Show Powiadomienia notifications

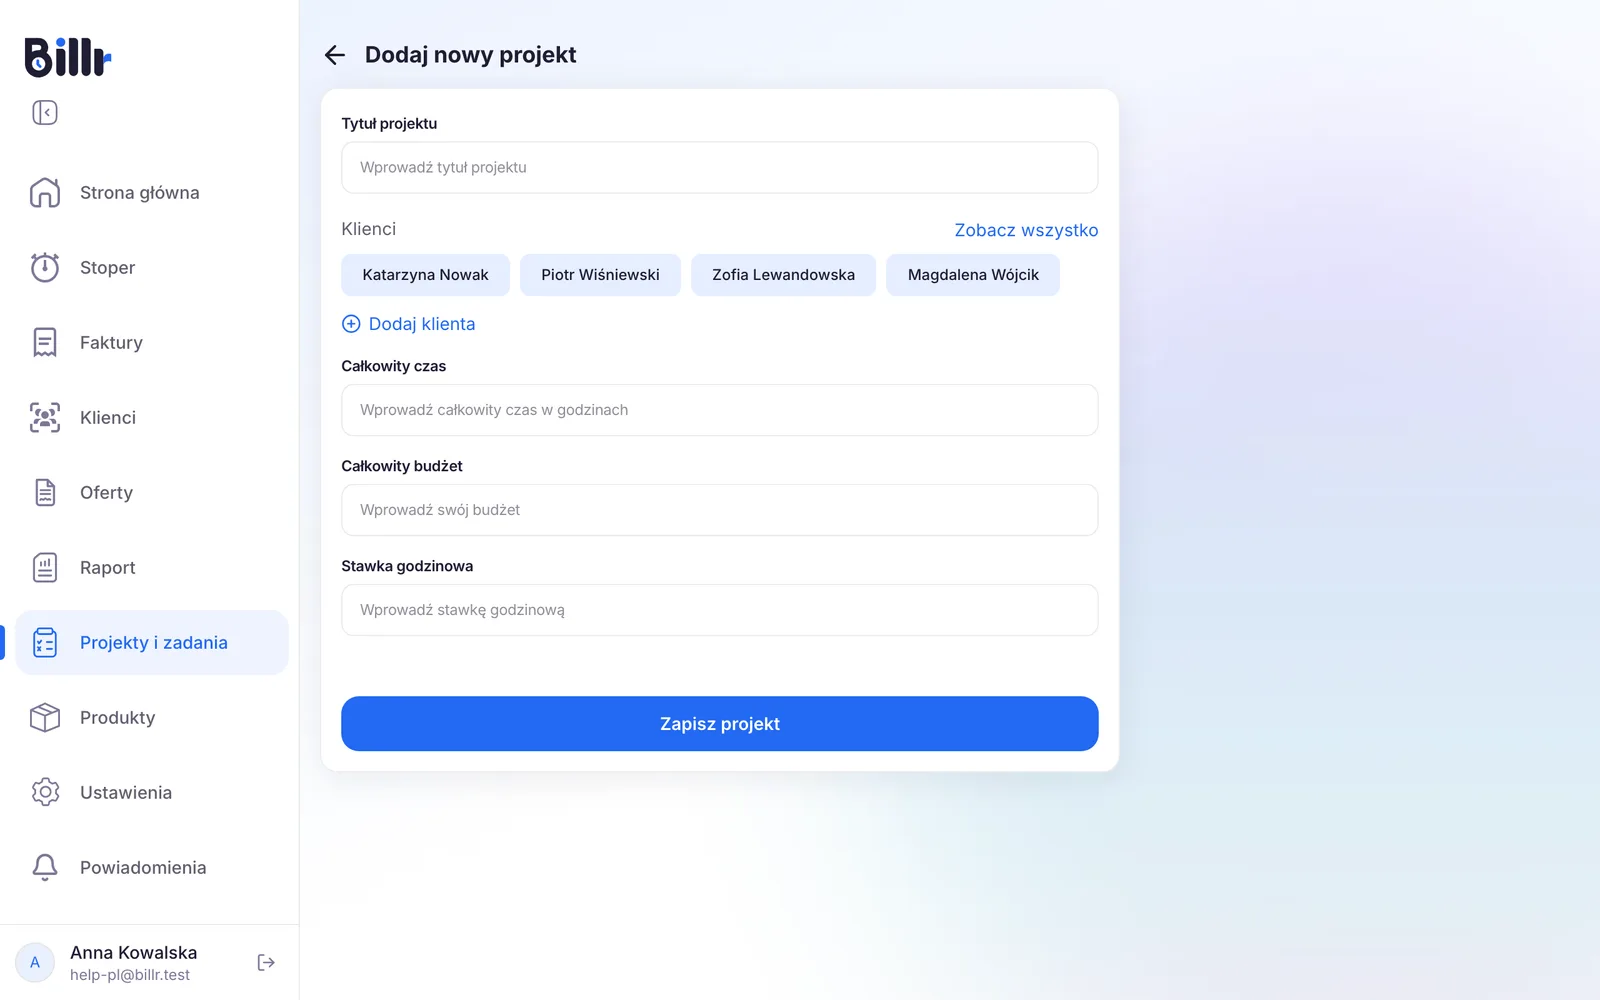[151, 867]
